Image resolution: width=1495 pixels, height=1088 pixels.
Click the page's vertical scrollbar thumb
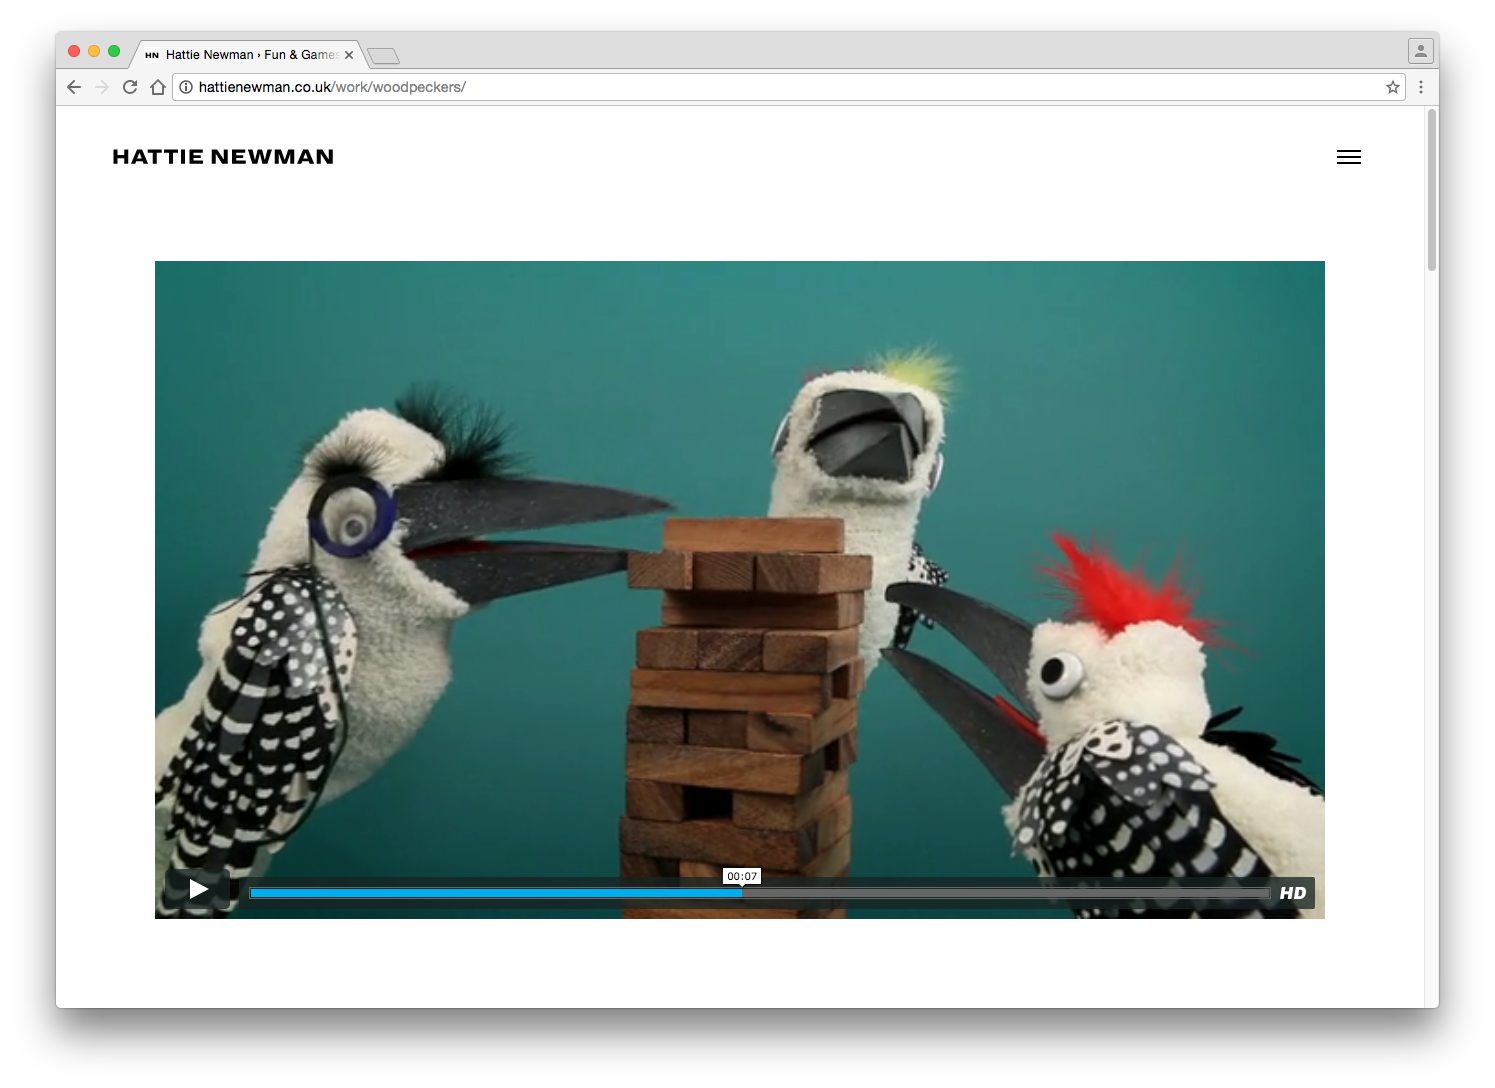pyautogui.click(x=1431, y=190)
